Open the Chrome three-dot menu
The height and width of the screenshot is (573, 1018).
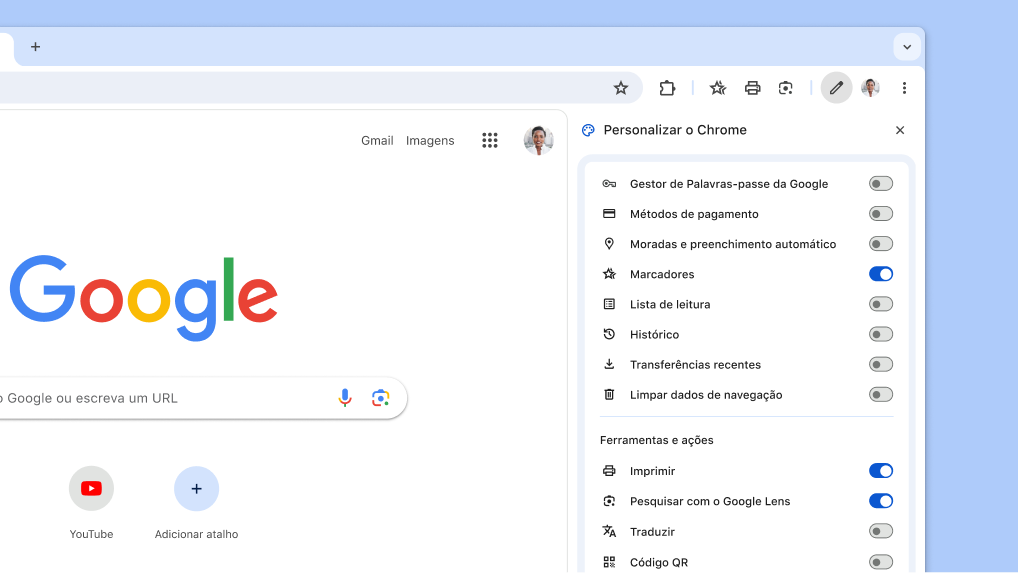pos(904,88)
